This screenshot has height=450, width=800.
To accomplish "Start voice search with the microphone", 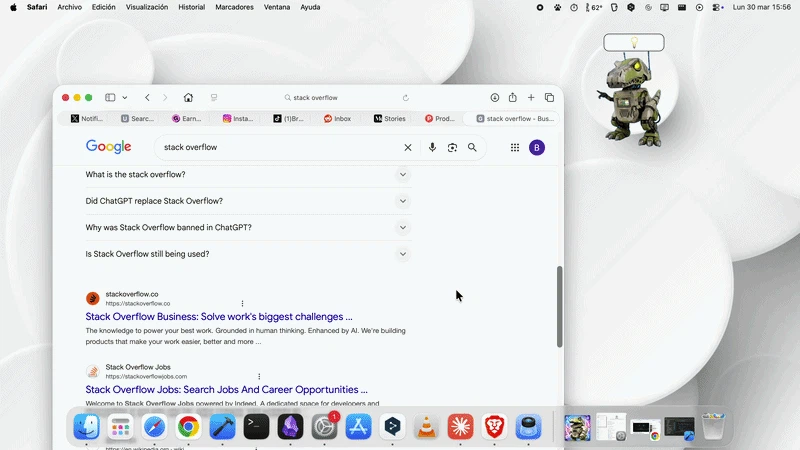I will (432, 147).
